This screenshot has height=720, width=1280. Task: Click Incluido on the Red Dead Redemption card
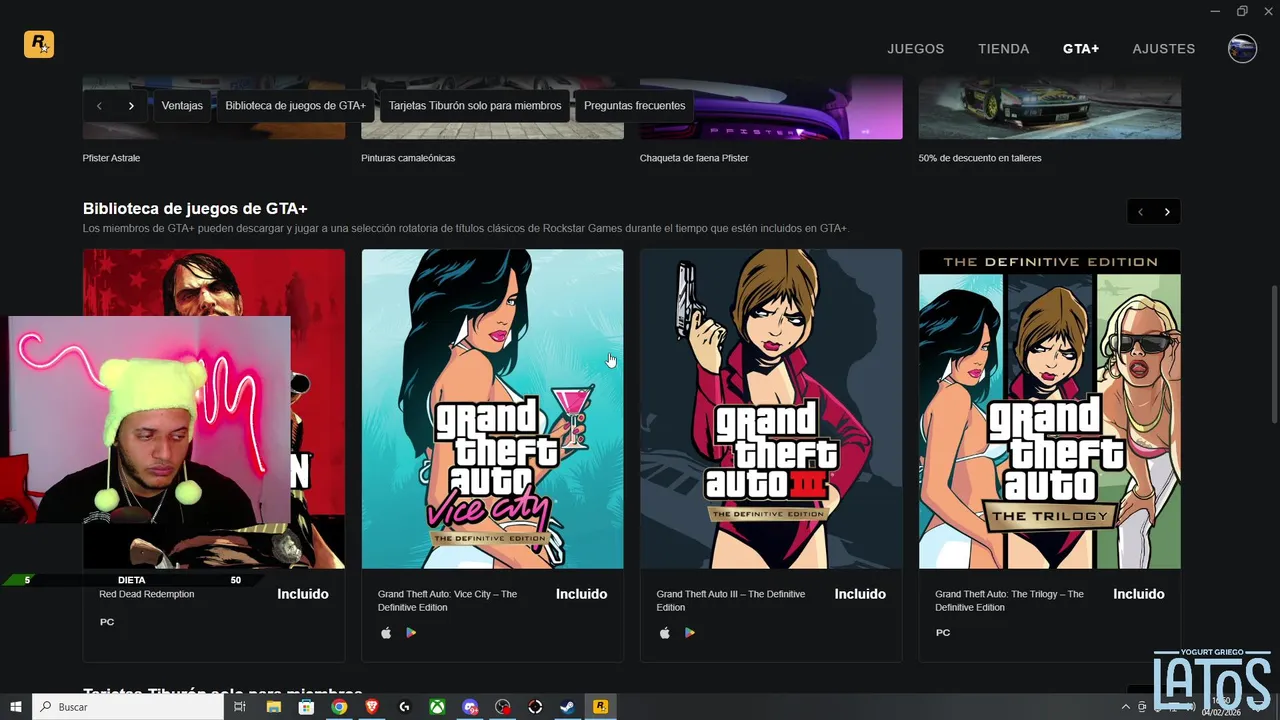(x=303, y=594)
